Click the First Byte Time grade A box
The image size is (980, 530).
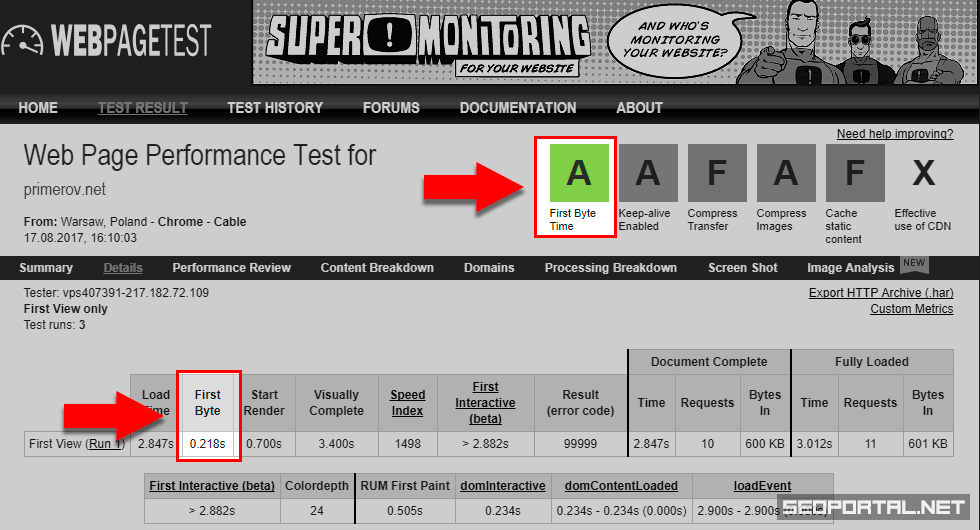pyautogui.click(x=579, y=173)
